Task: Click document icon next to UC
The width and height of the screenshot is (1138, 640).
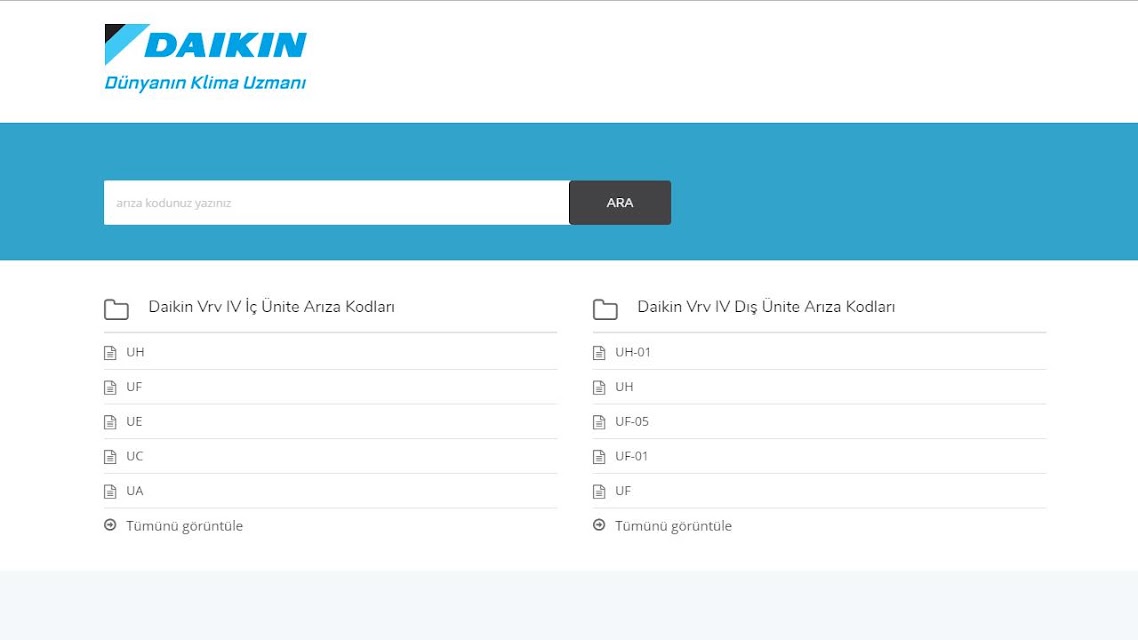Action: coord(110,457)
